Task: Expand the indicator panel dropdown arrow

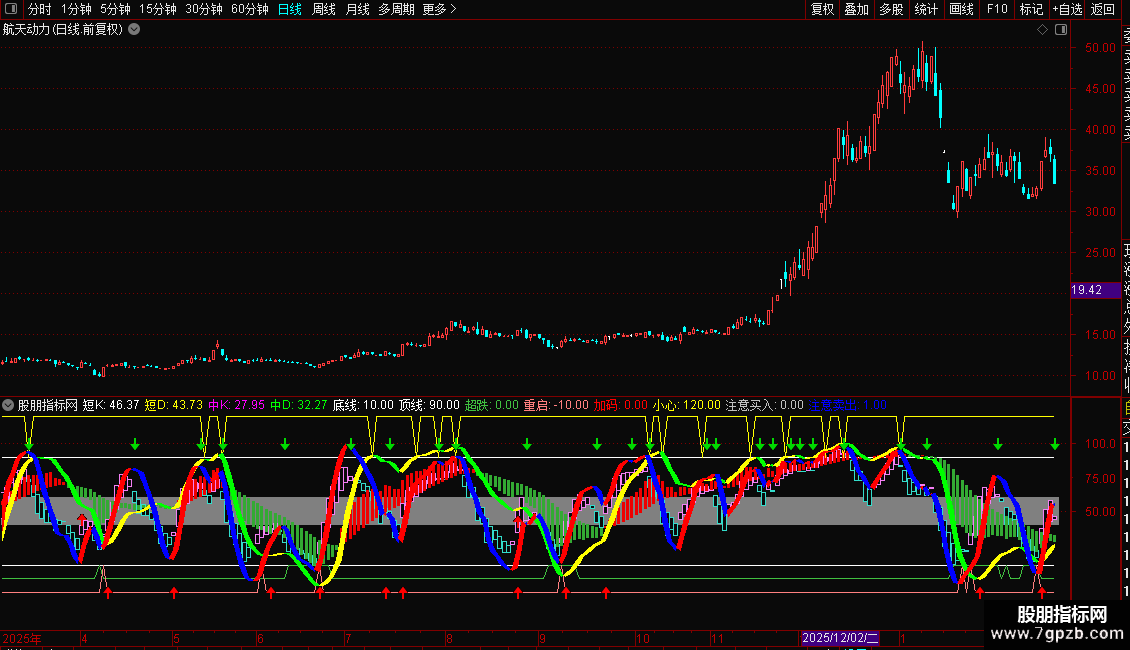Action: point(9,405)
